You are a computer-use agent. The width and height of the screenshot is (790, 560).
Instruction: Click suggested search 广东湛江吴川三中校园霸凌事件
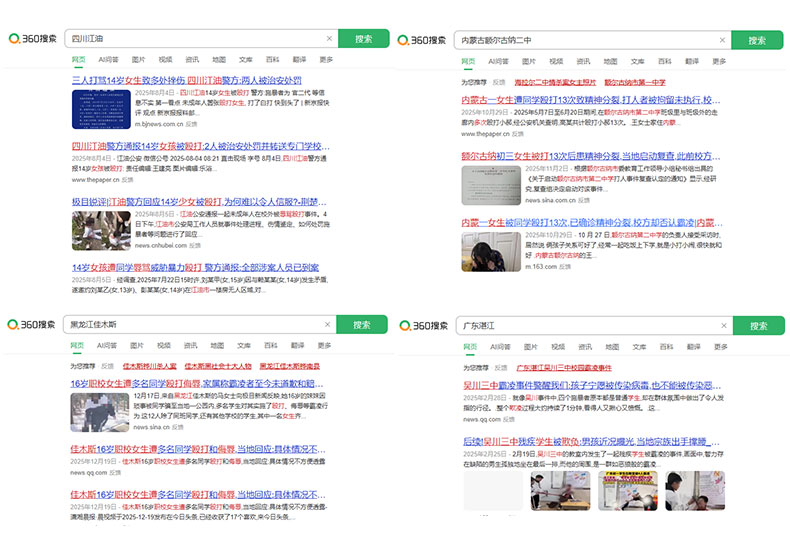(564, 367)
